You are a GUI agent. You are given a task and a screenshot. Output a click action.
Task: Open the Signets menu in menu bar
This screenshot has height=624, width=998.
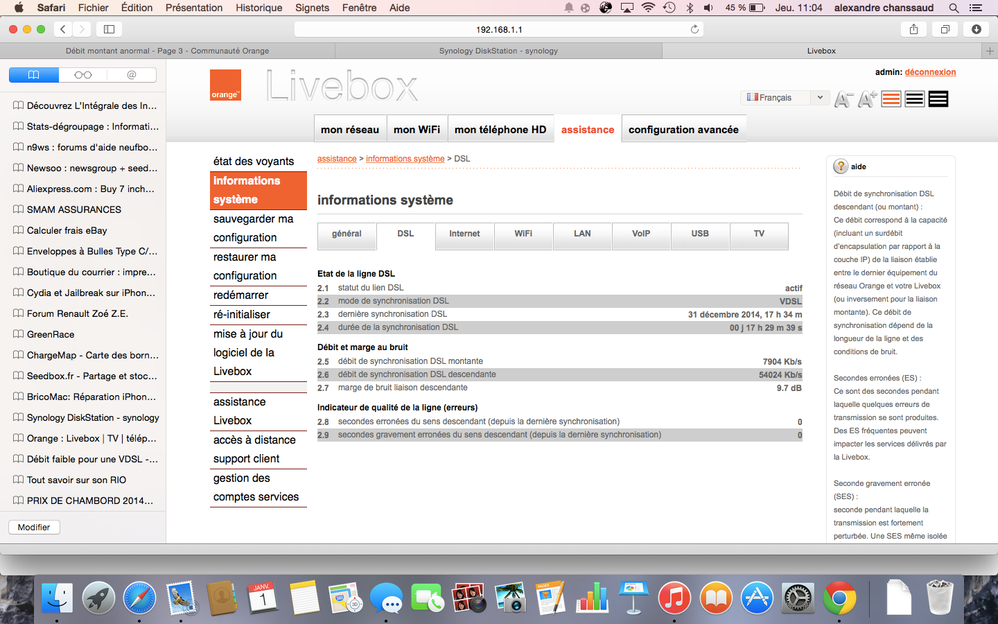(x=312, y=8)
